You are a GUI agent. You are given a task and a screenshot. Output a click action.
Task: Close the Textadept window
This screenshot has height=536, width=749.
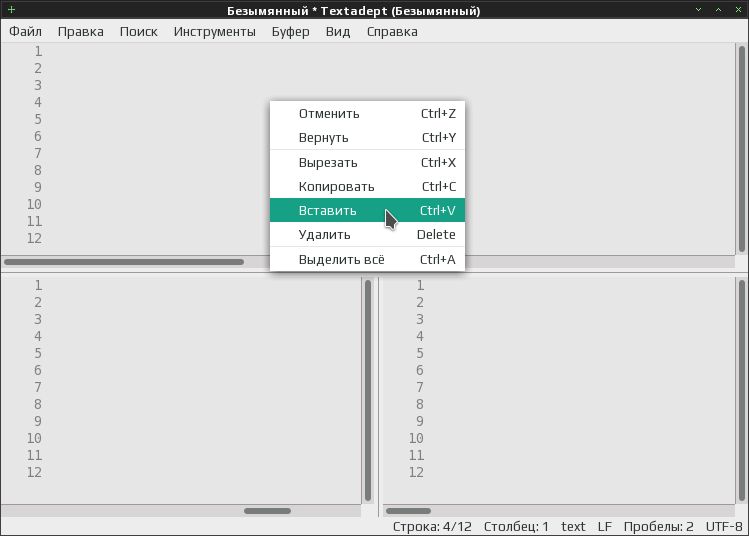pos(738,10)
